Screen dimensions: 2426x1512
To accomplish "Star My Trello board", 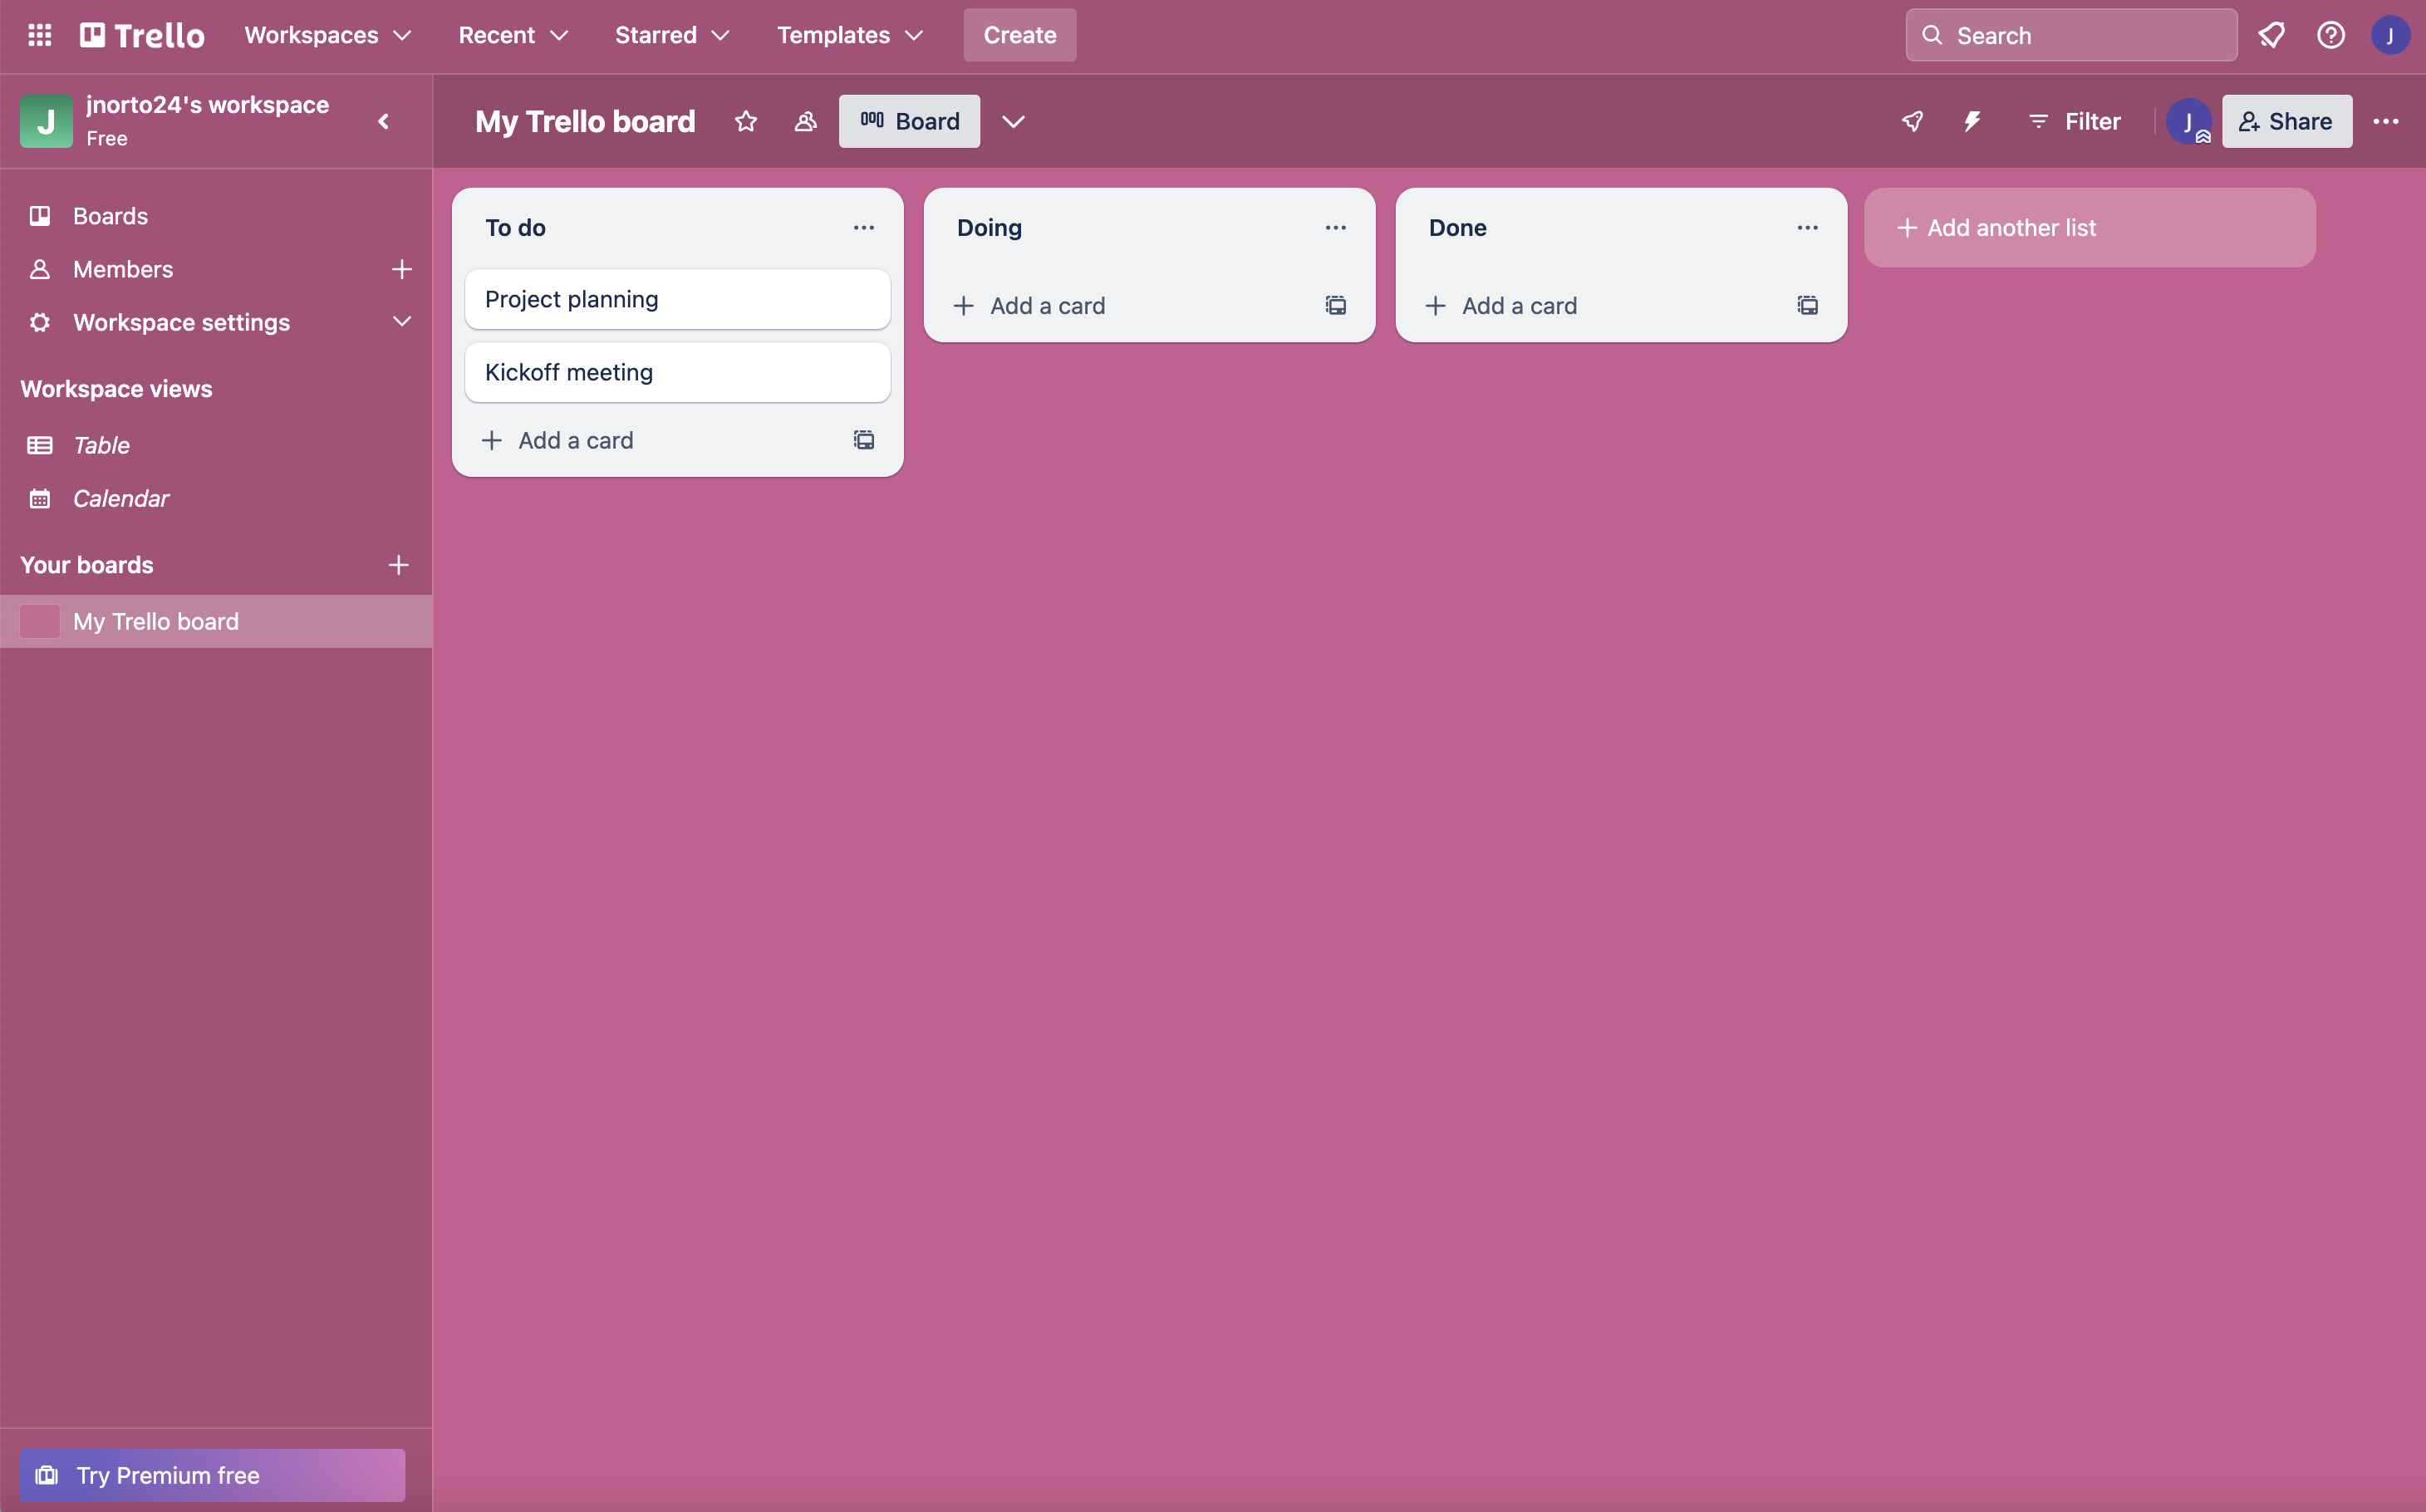I will [x=746, y=121].
